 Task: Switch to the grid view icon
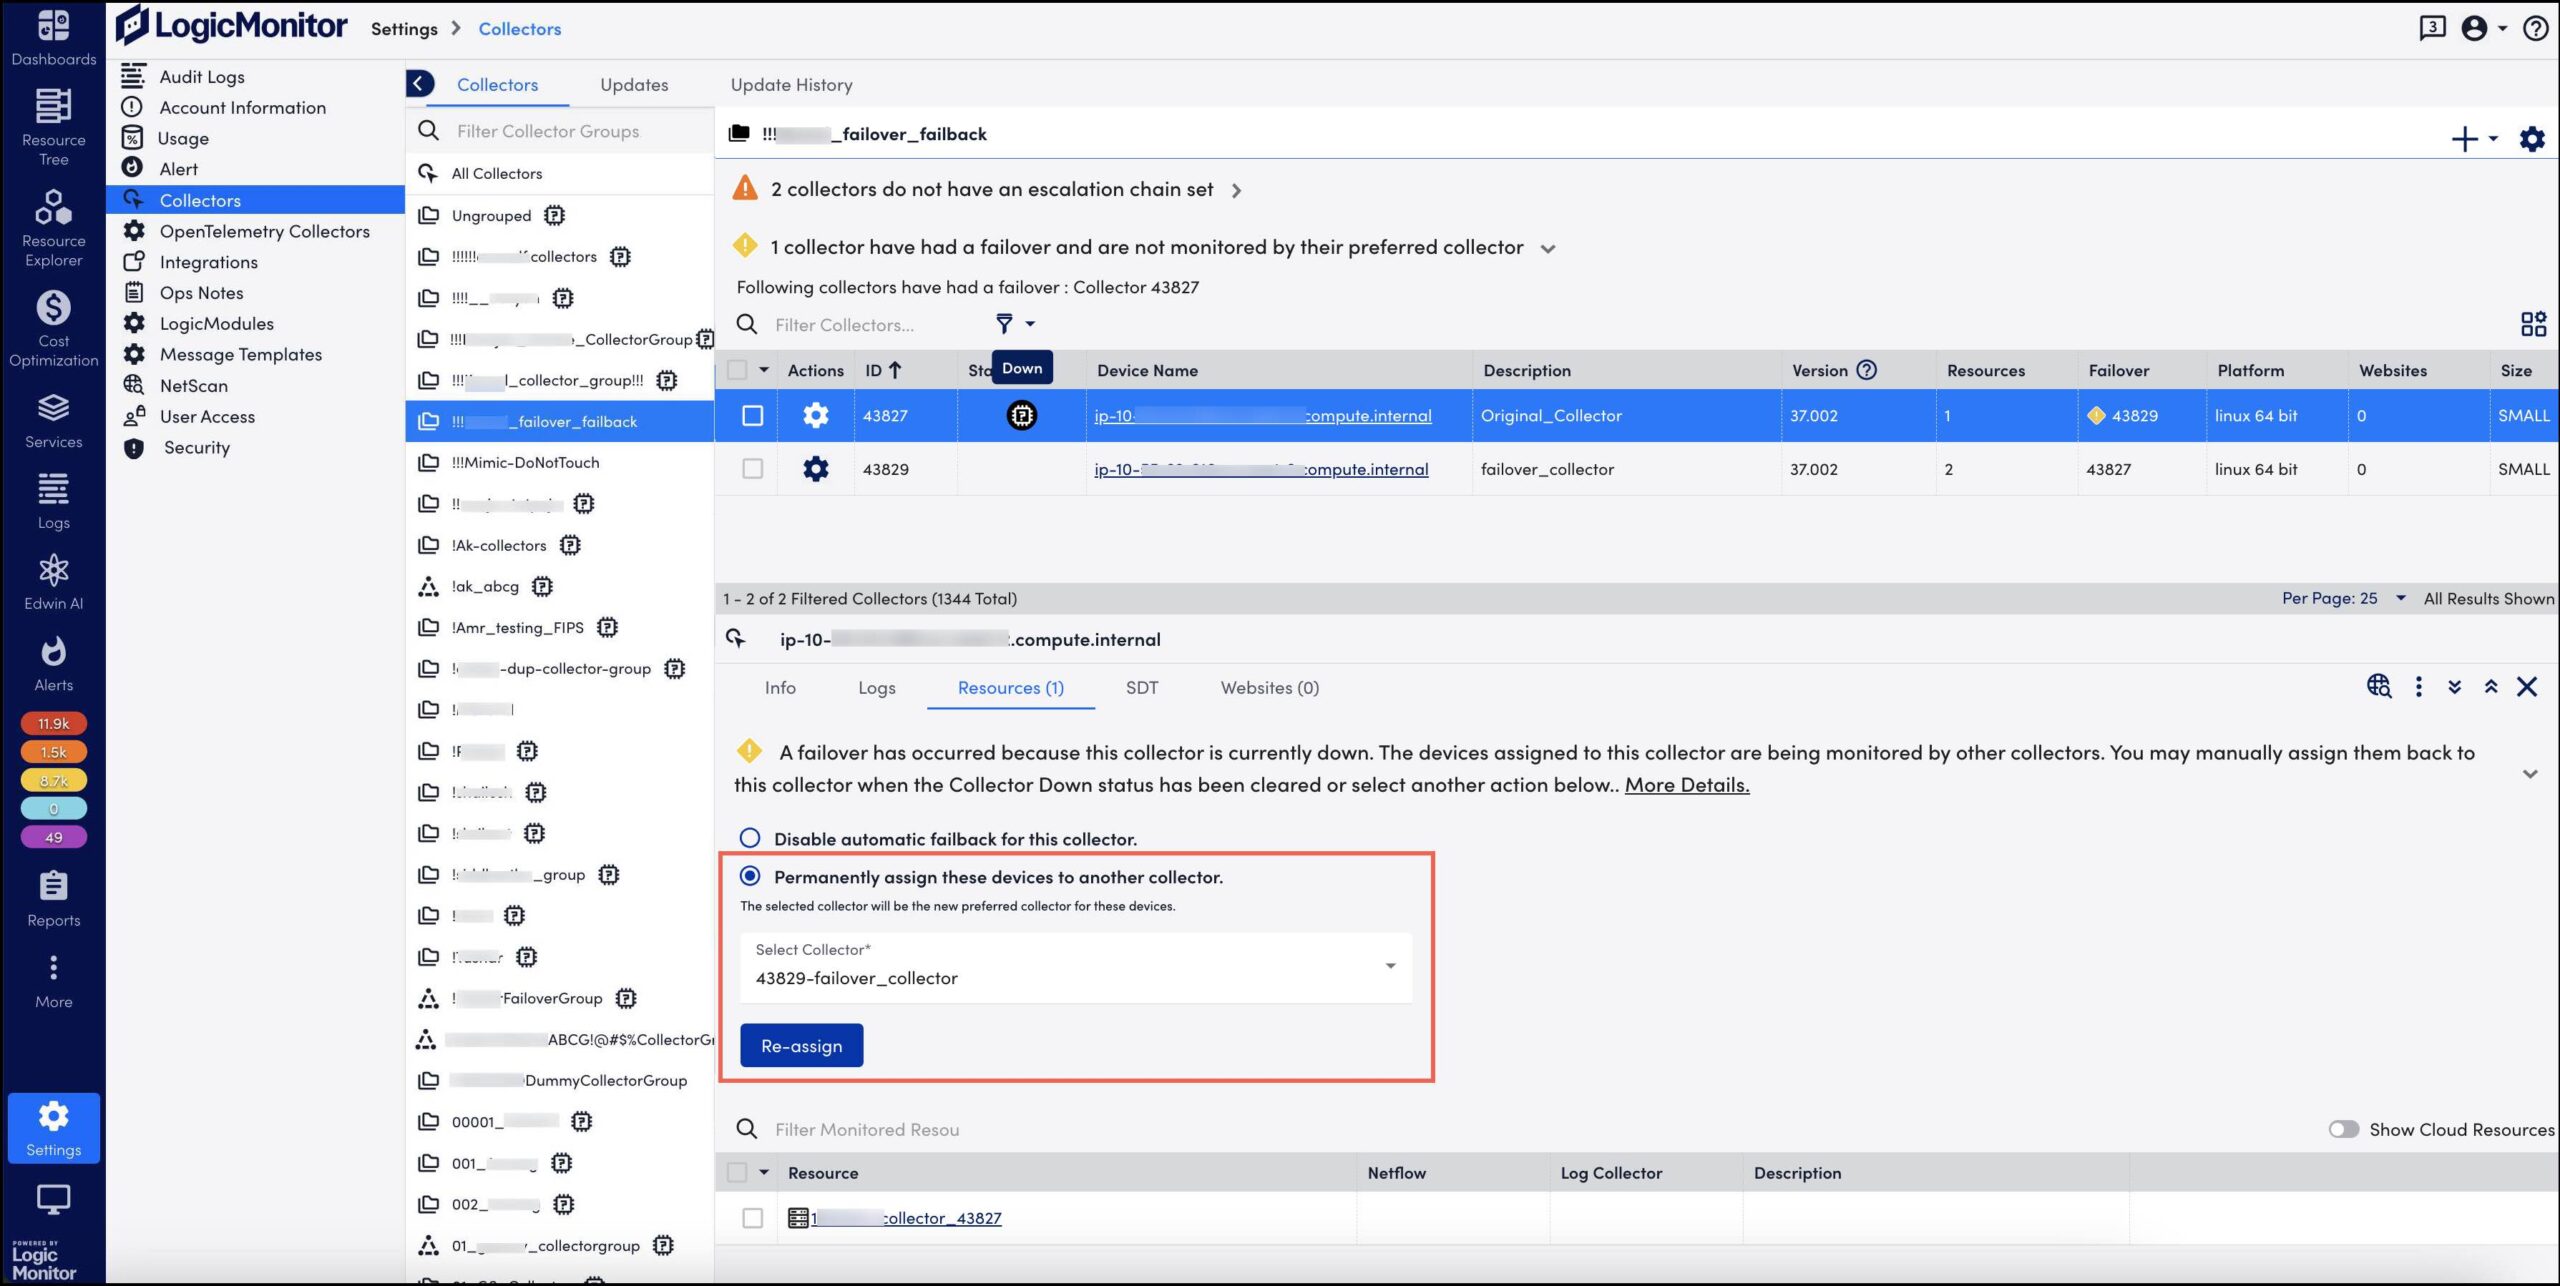point(2533,324)
